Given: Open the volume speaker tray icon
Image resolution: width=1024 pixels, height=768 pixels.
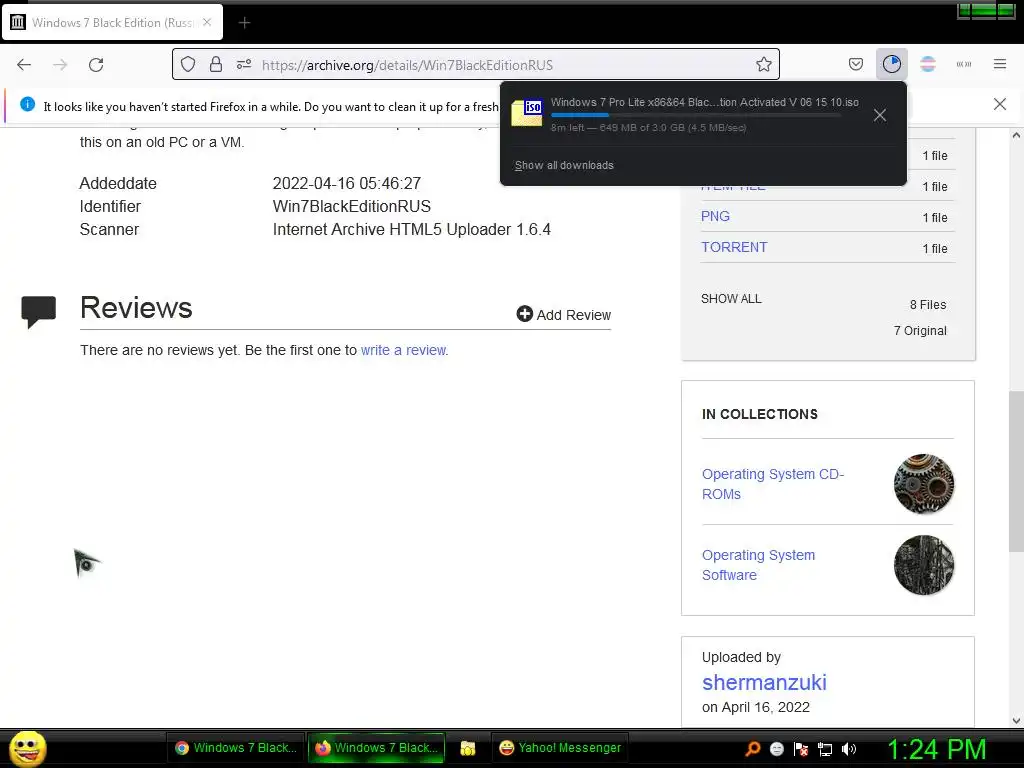Looking at the screenshot, I should click(849, 749).
